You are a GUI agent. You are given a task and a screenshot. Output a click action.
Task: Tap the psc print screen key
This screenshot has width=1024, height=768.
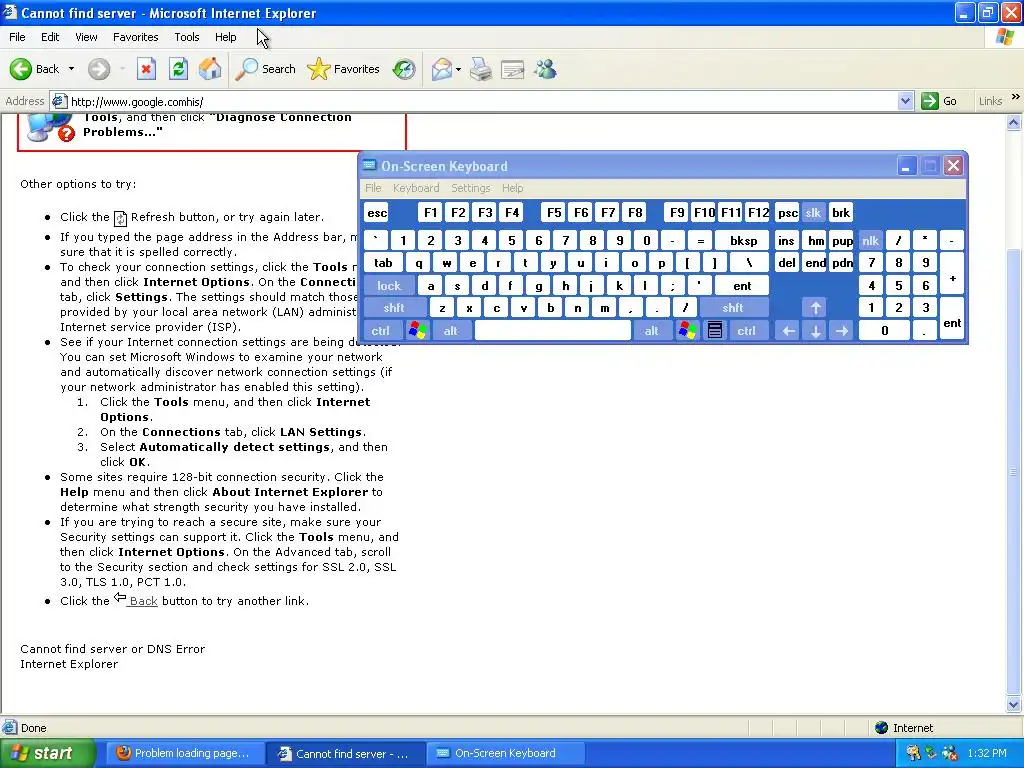(x=788, y=213)
